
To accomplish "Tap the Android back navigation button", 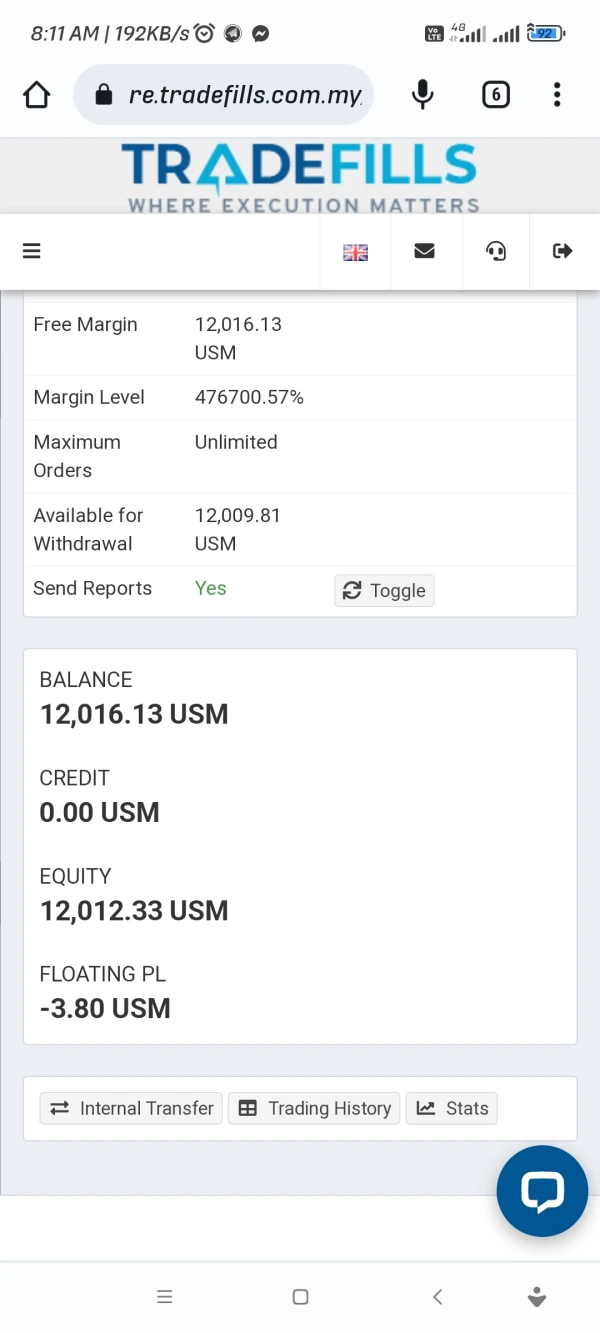I will click(437, 1297).
